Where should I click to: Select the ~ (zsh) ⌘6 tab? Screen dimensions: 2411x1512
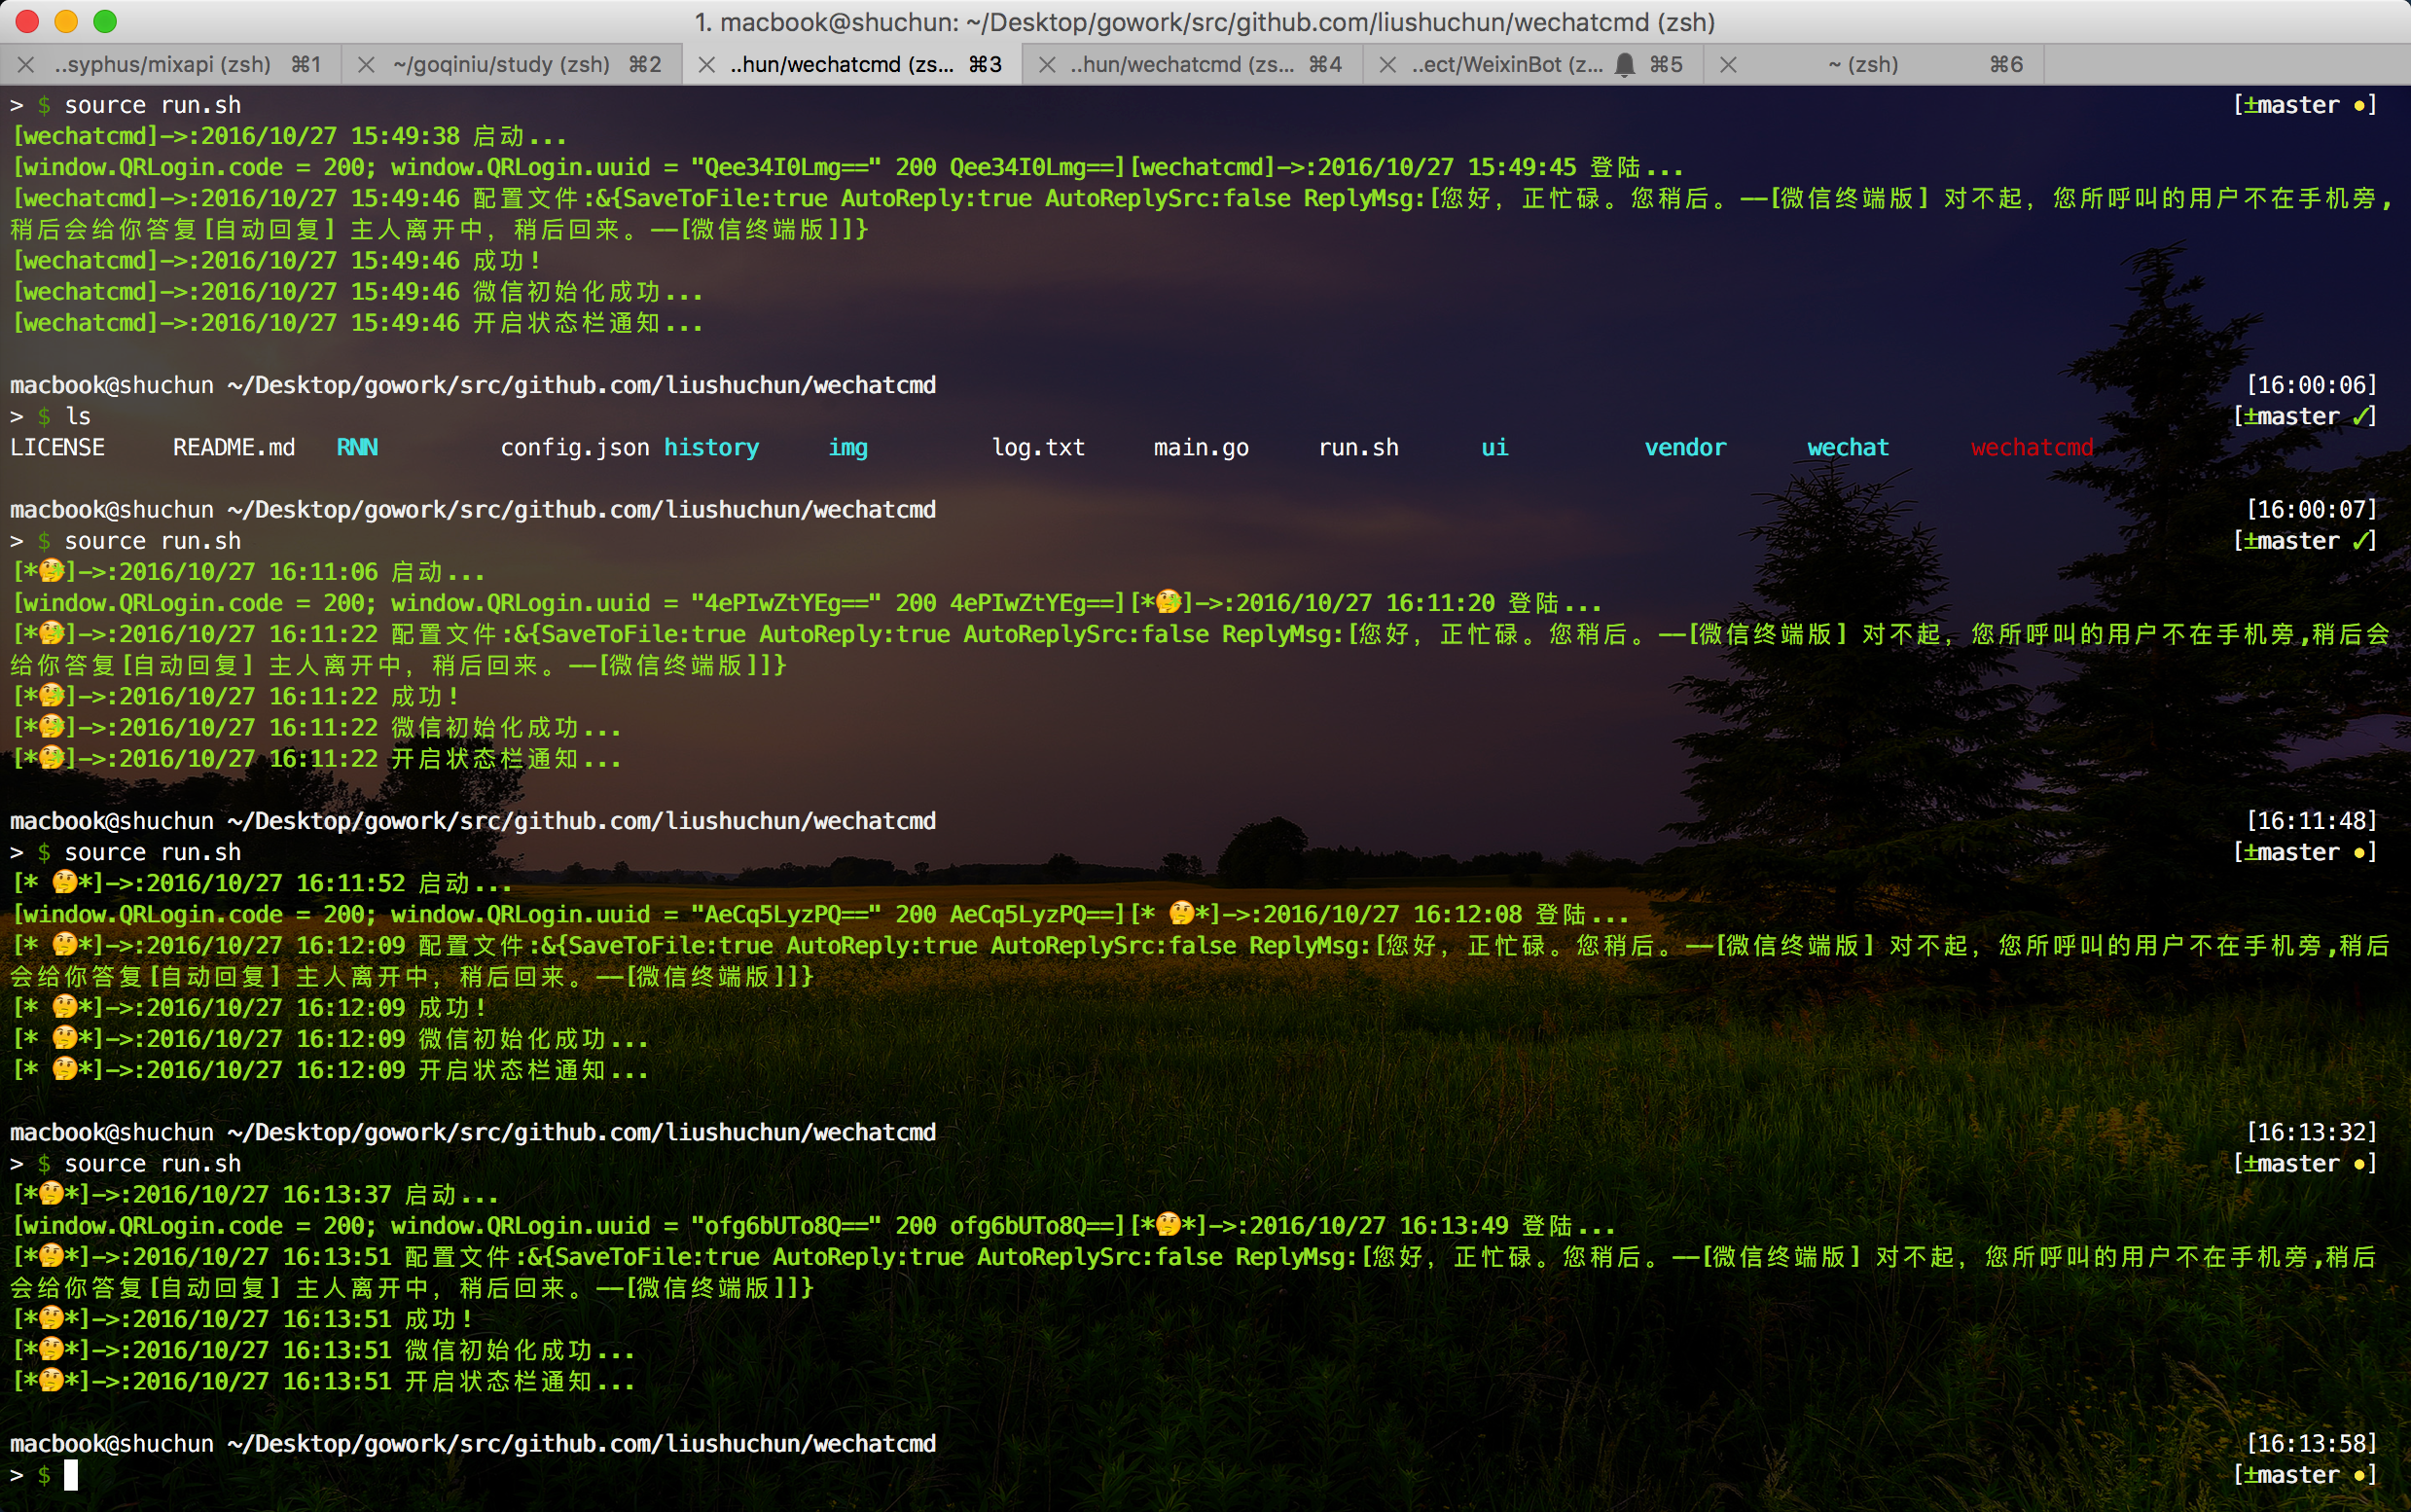(1863, 65)
